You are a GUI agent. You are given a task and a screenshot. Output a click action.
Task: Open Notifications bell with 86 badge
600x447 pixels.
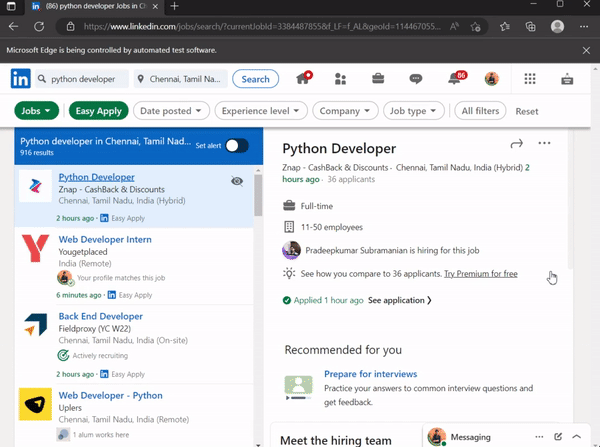click(457, 78)
